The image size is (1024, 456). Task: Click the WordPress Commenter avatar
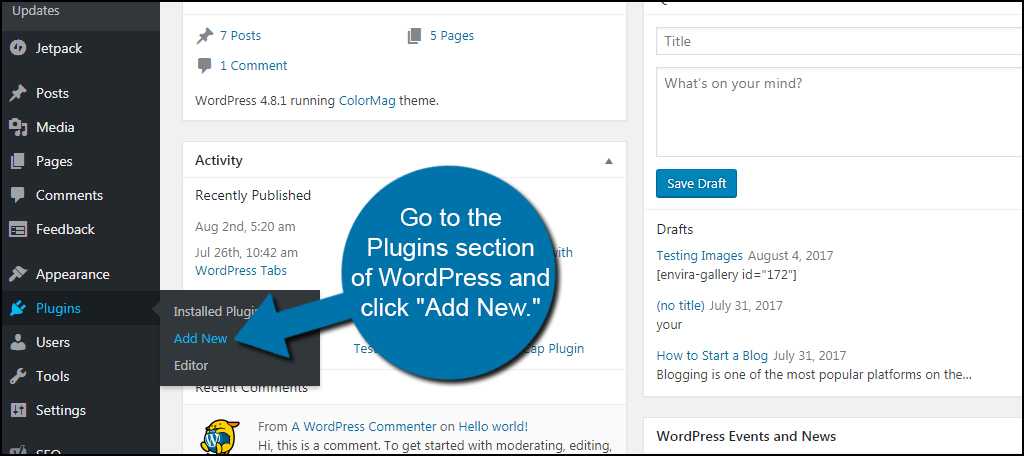(x=218, y=436)
